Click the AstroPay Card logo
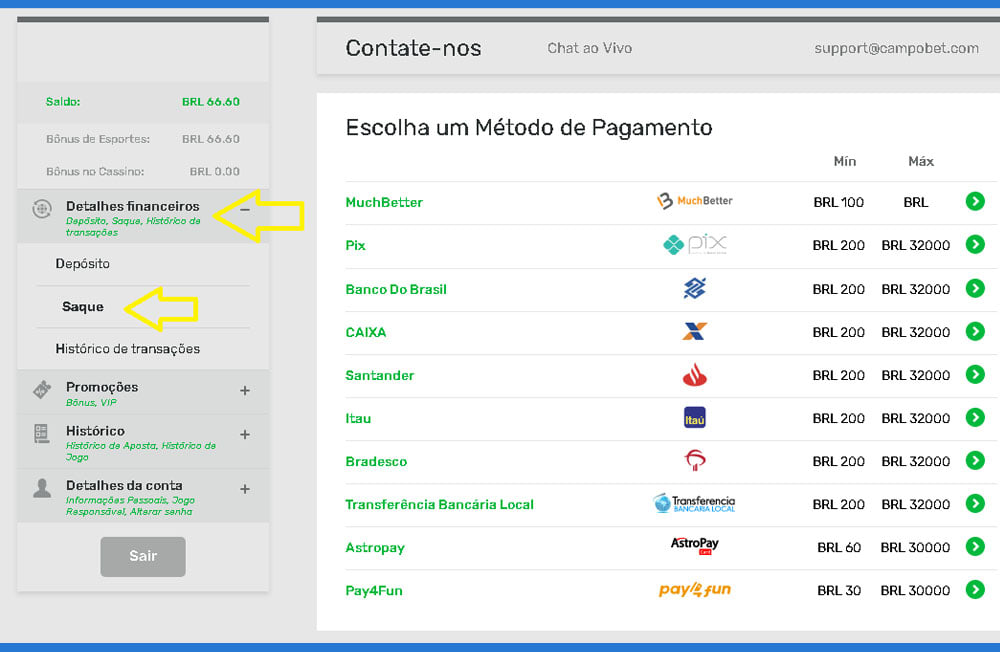Viewport: 1000px width, 652px height. coord(695,545)
